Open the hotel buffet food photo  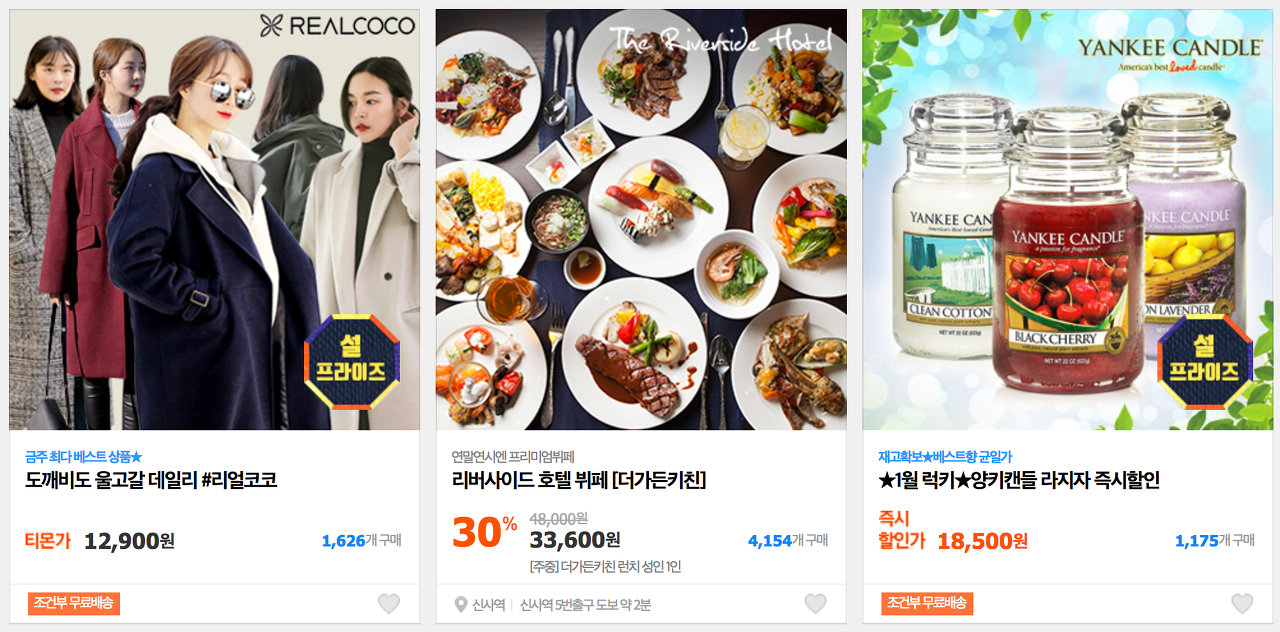641,220
